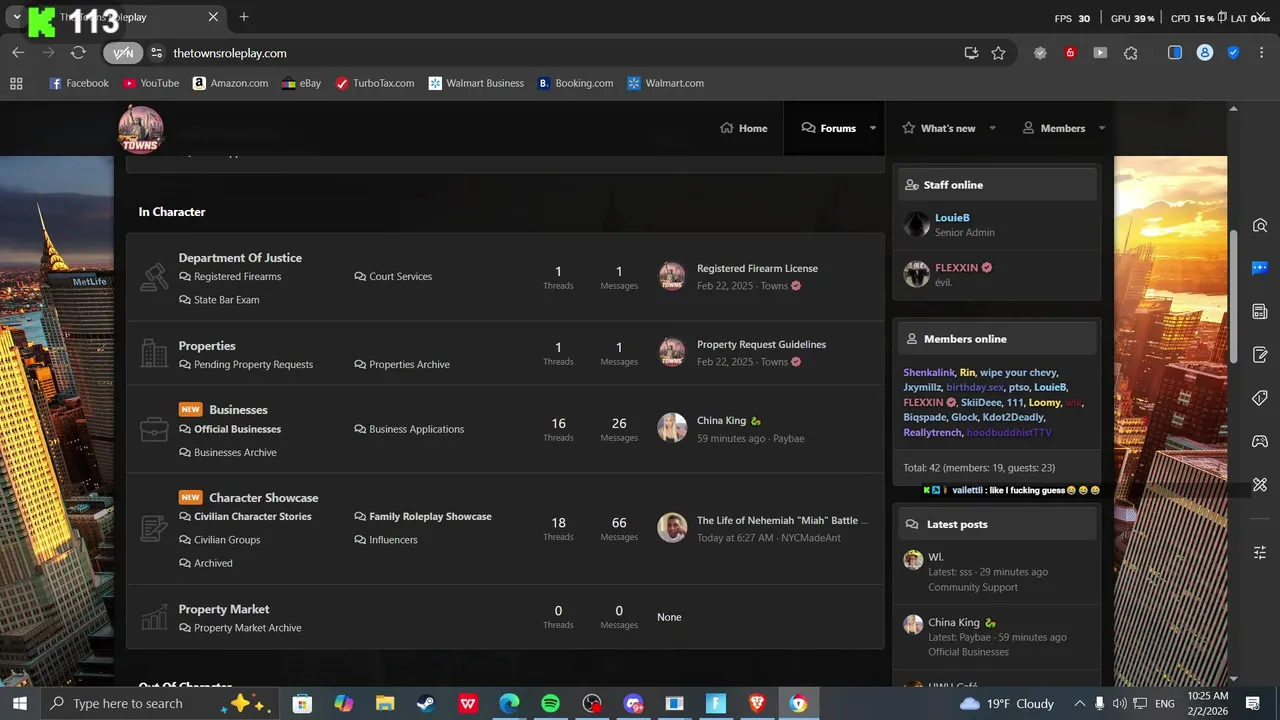Open the sidebar chat messages icon
Image resolution: width=1280 pixels, height=720 pixels.
click(x=1260, y=268)
